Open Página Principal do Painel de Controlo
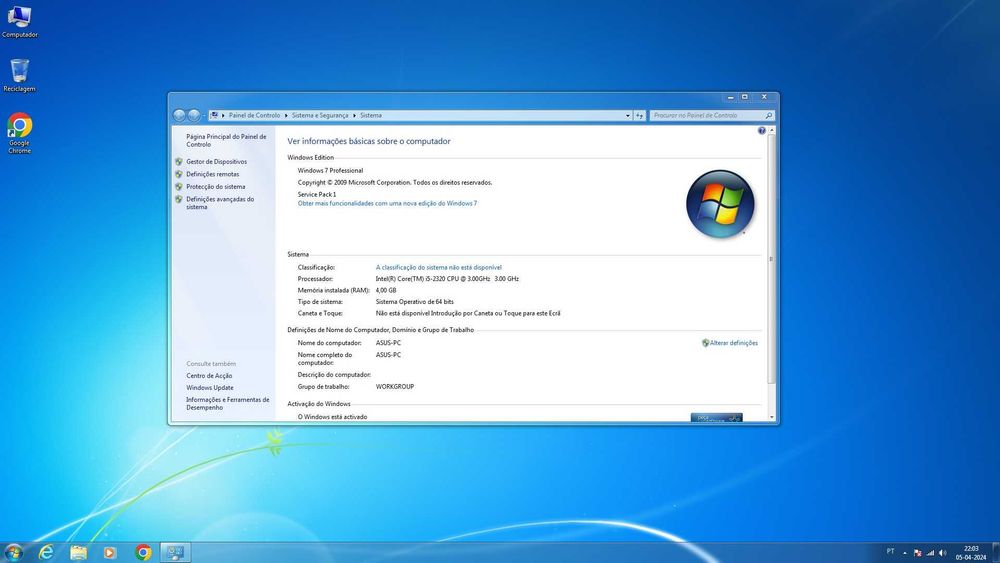Viewport: 1000px width, 563px height. (226, 140)
